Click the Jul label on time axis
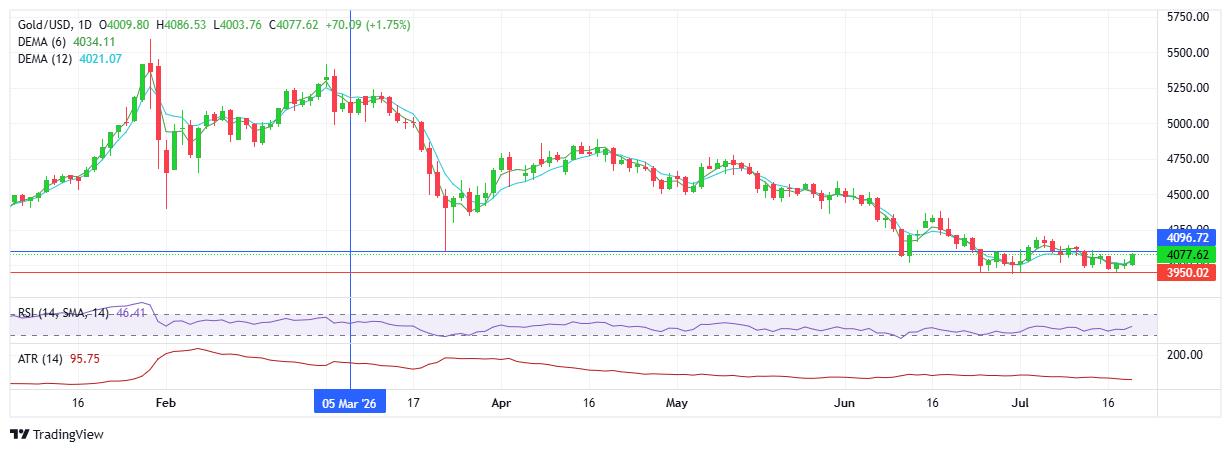 coord(1020,404)
